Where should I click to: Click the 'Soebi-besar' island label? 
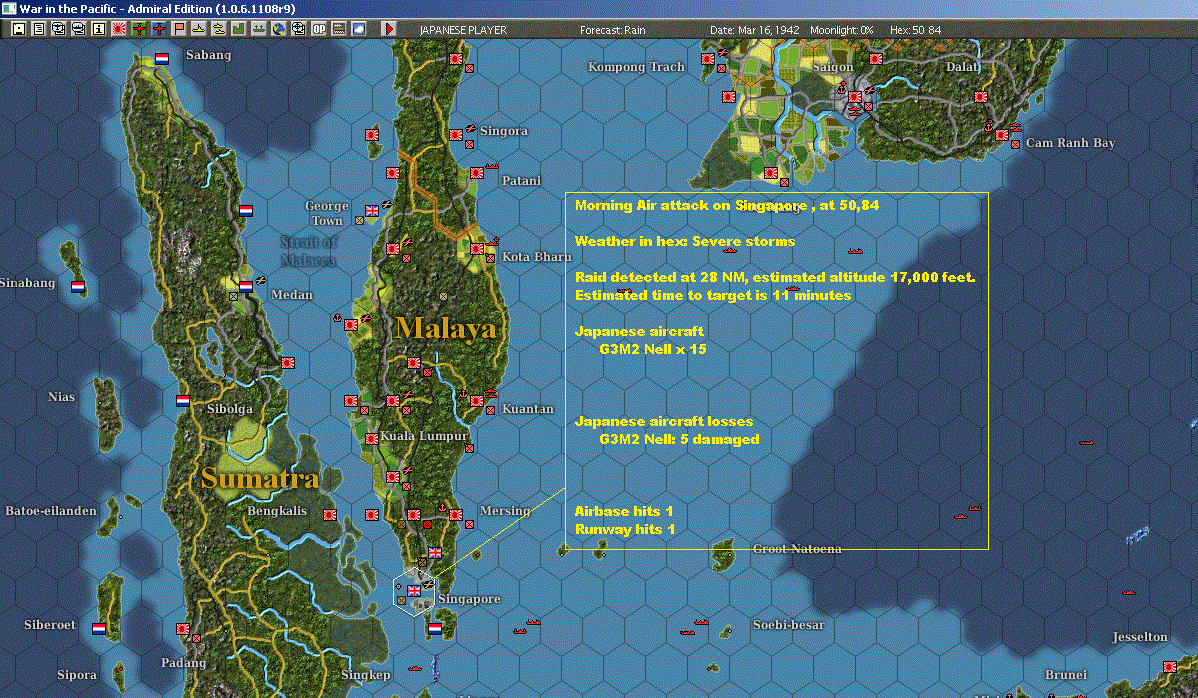coord(788,625)
